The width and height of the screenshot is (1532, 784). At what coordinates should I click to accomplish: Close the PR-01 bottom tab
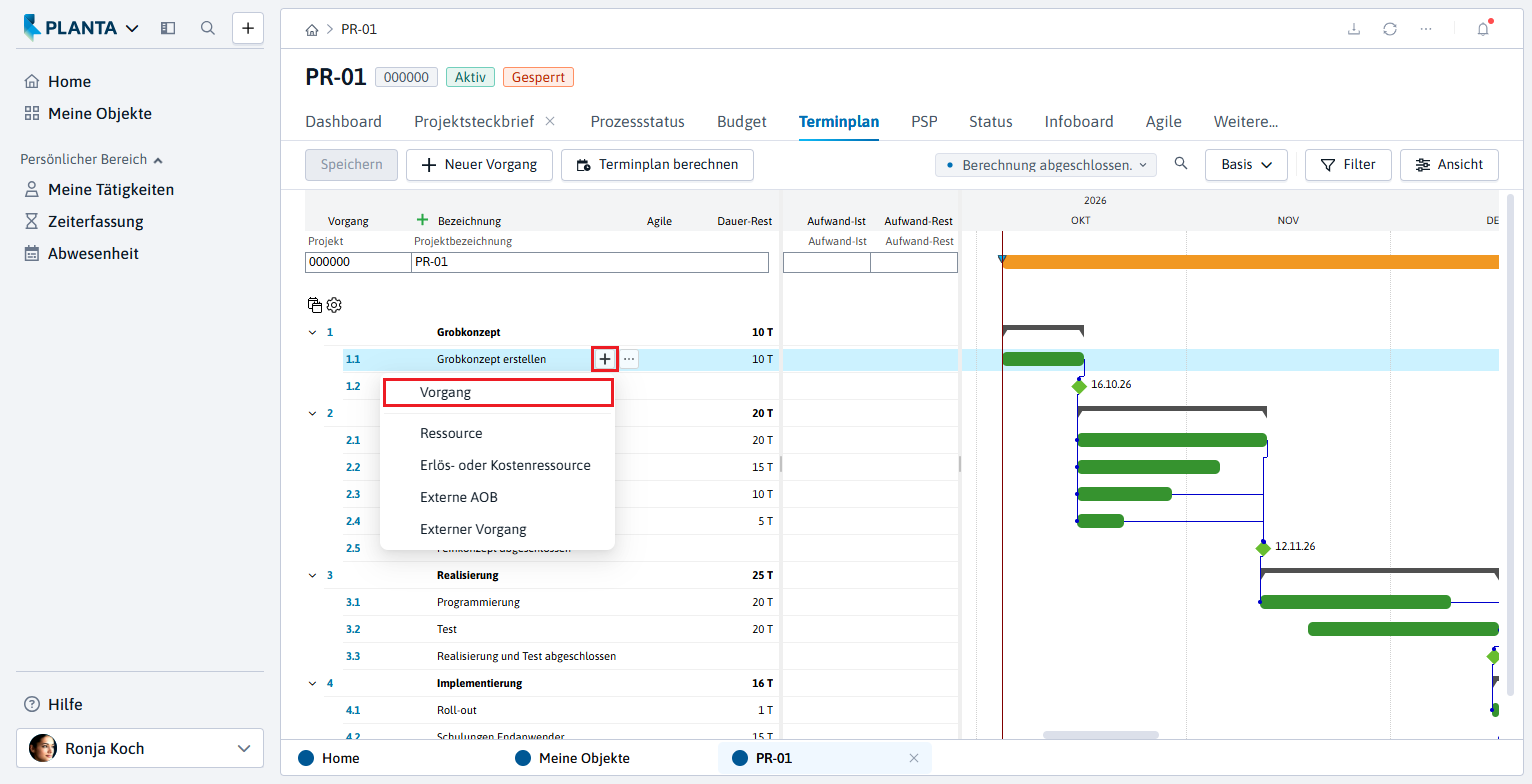(x=913, y=758)
